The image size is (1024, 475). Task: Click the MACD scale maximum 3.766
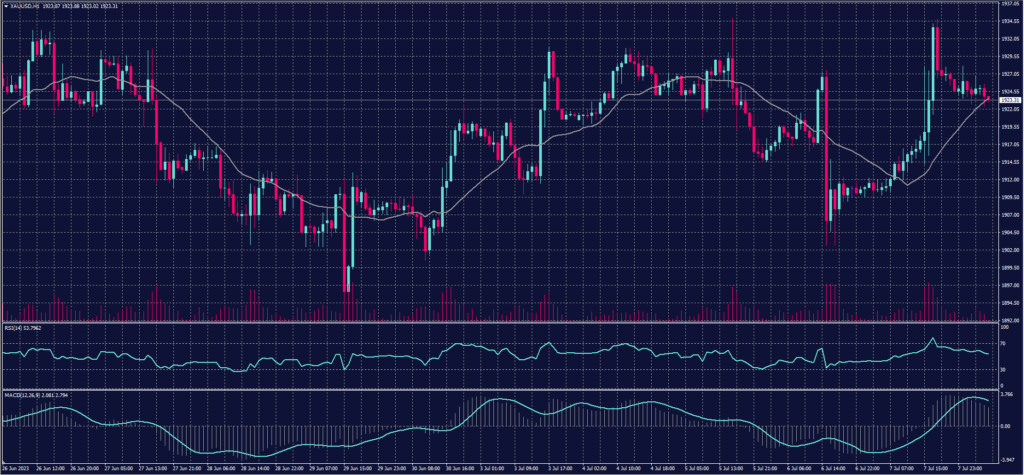(x=1007, y=396)
